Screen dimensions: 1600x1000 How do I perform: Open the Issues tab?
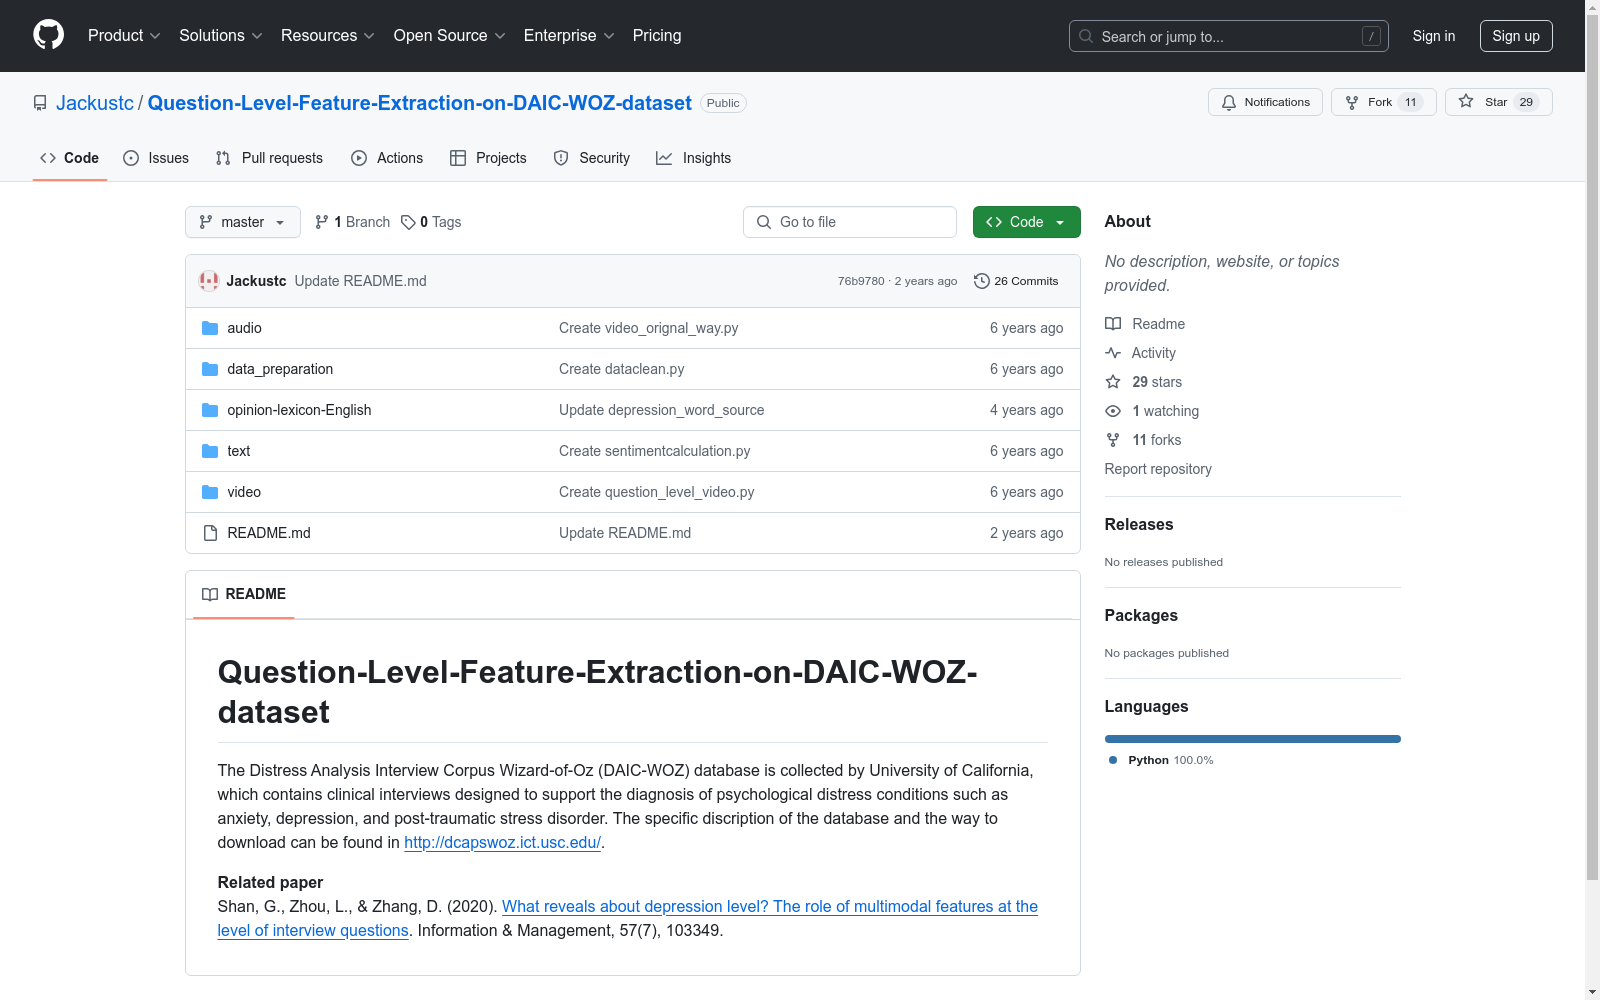click(156, 158)
